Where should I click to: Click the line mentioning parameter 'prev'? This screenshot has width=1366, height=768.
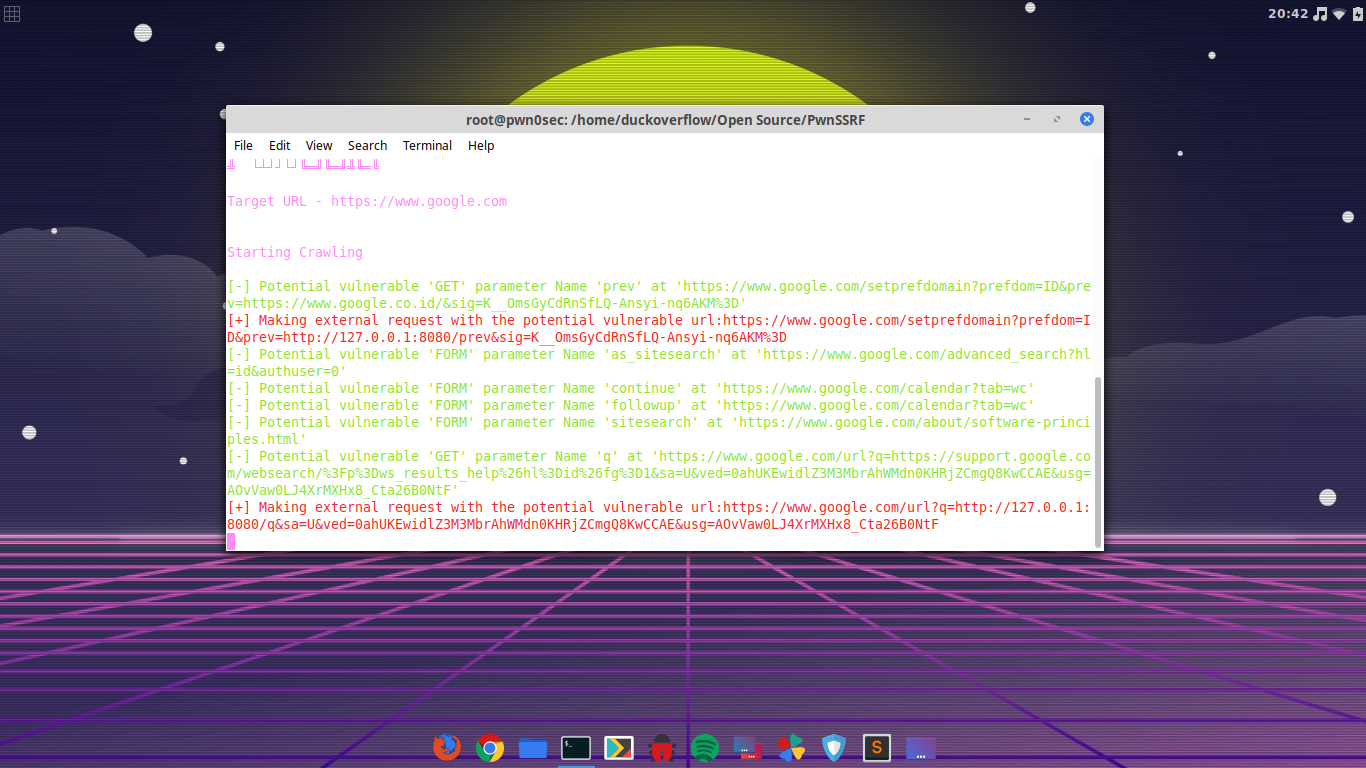pos(659,294)
